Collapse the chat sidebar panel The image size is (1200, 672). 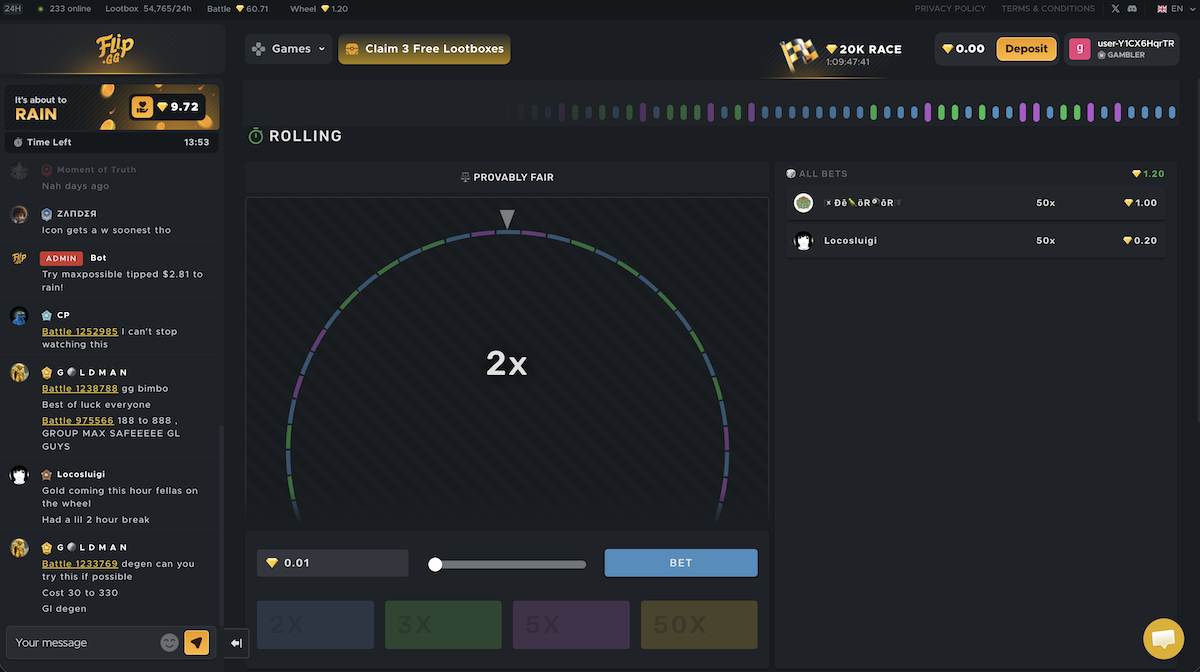236,643
